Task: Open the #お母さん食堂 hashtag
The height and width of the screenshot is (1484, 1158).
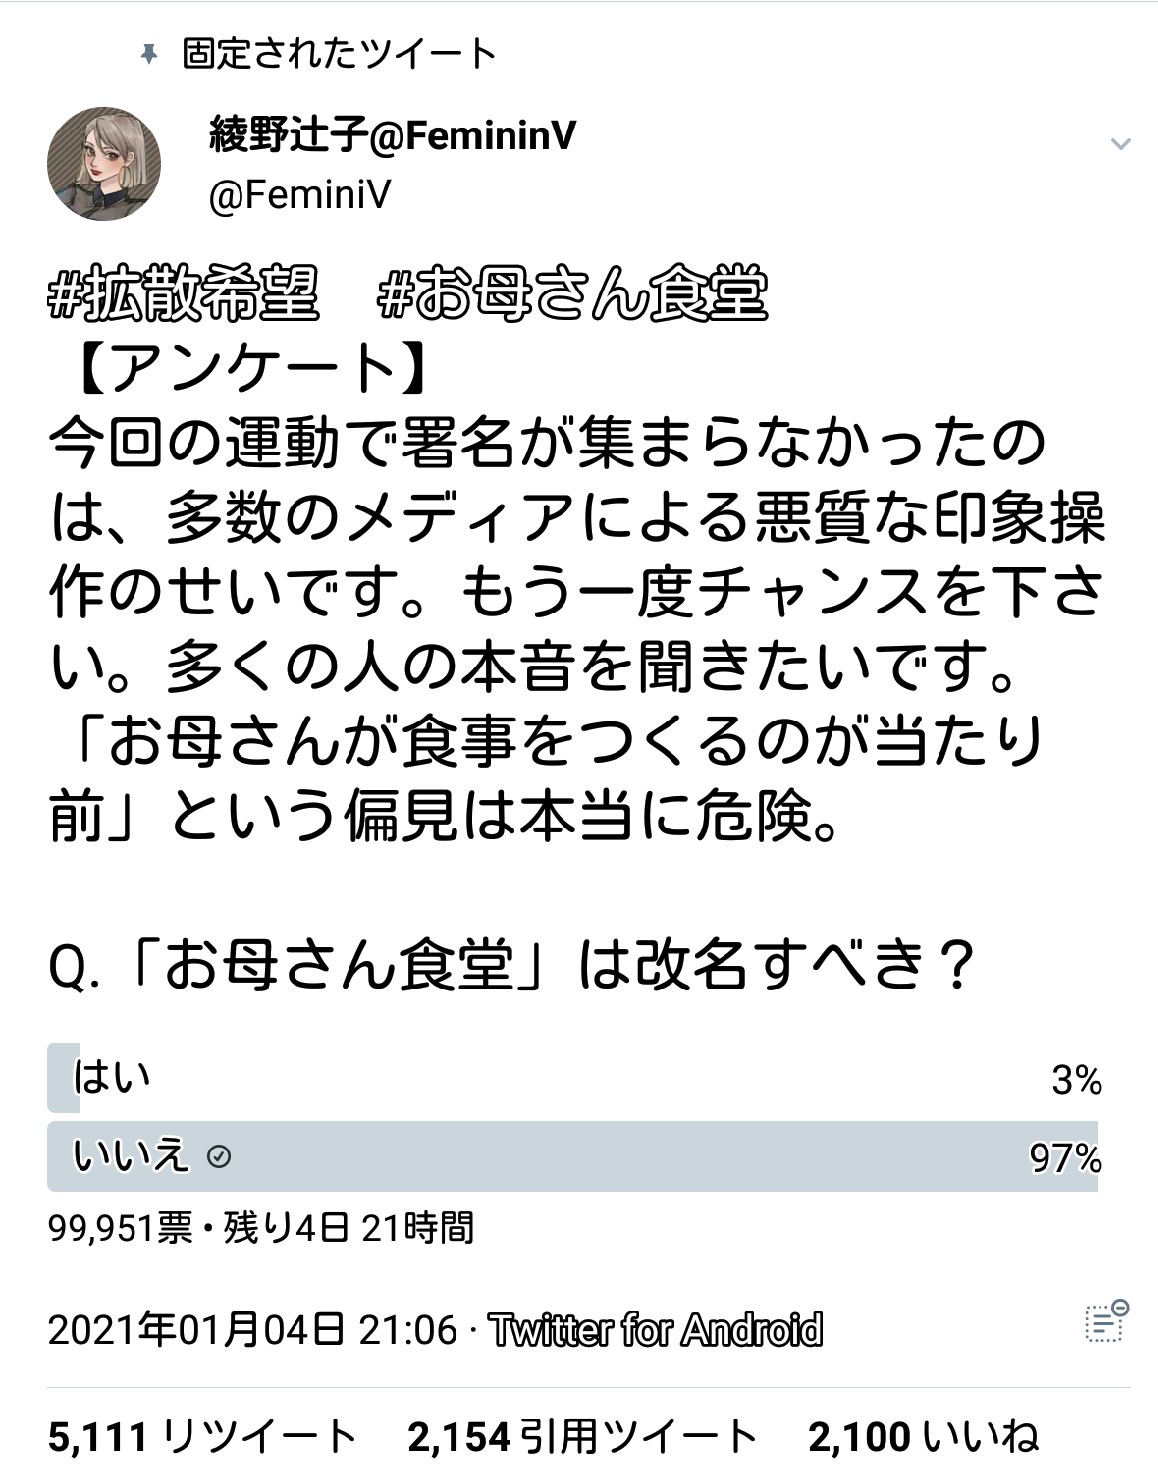Action: click(x=573, y=294)
